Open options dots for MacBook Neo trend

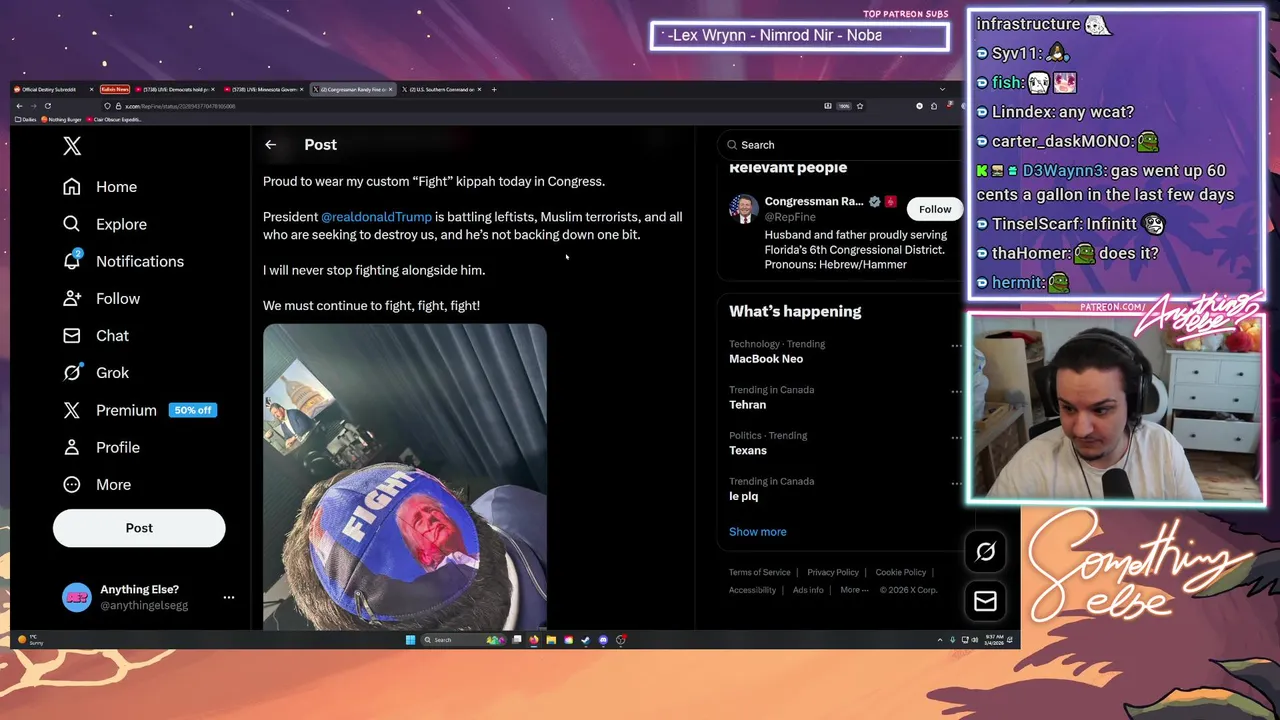pyautogui.click(x=956, y=346)
